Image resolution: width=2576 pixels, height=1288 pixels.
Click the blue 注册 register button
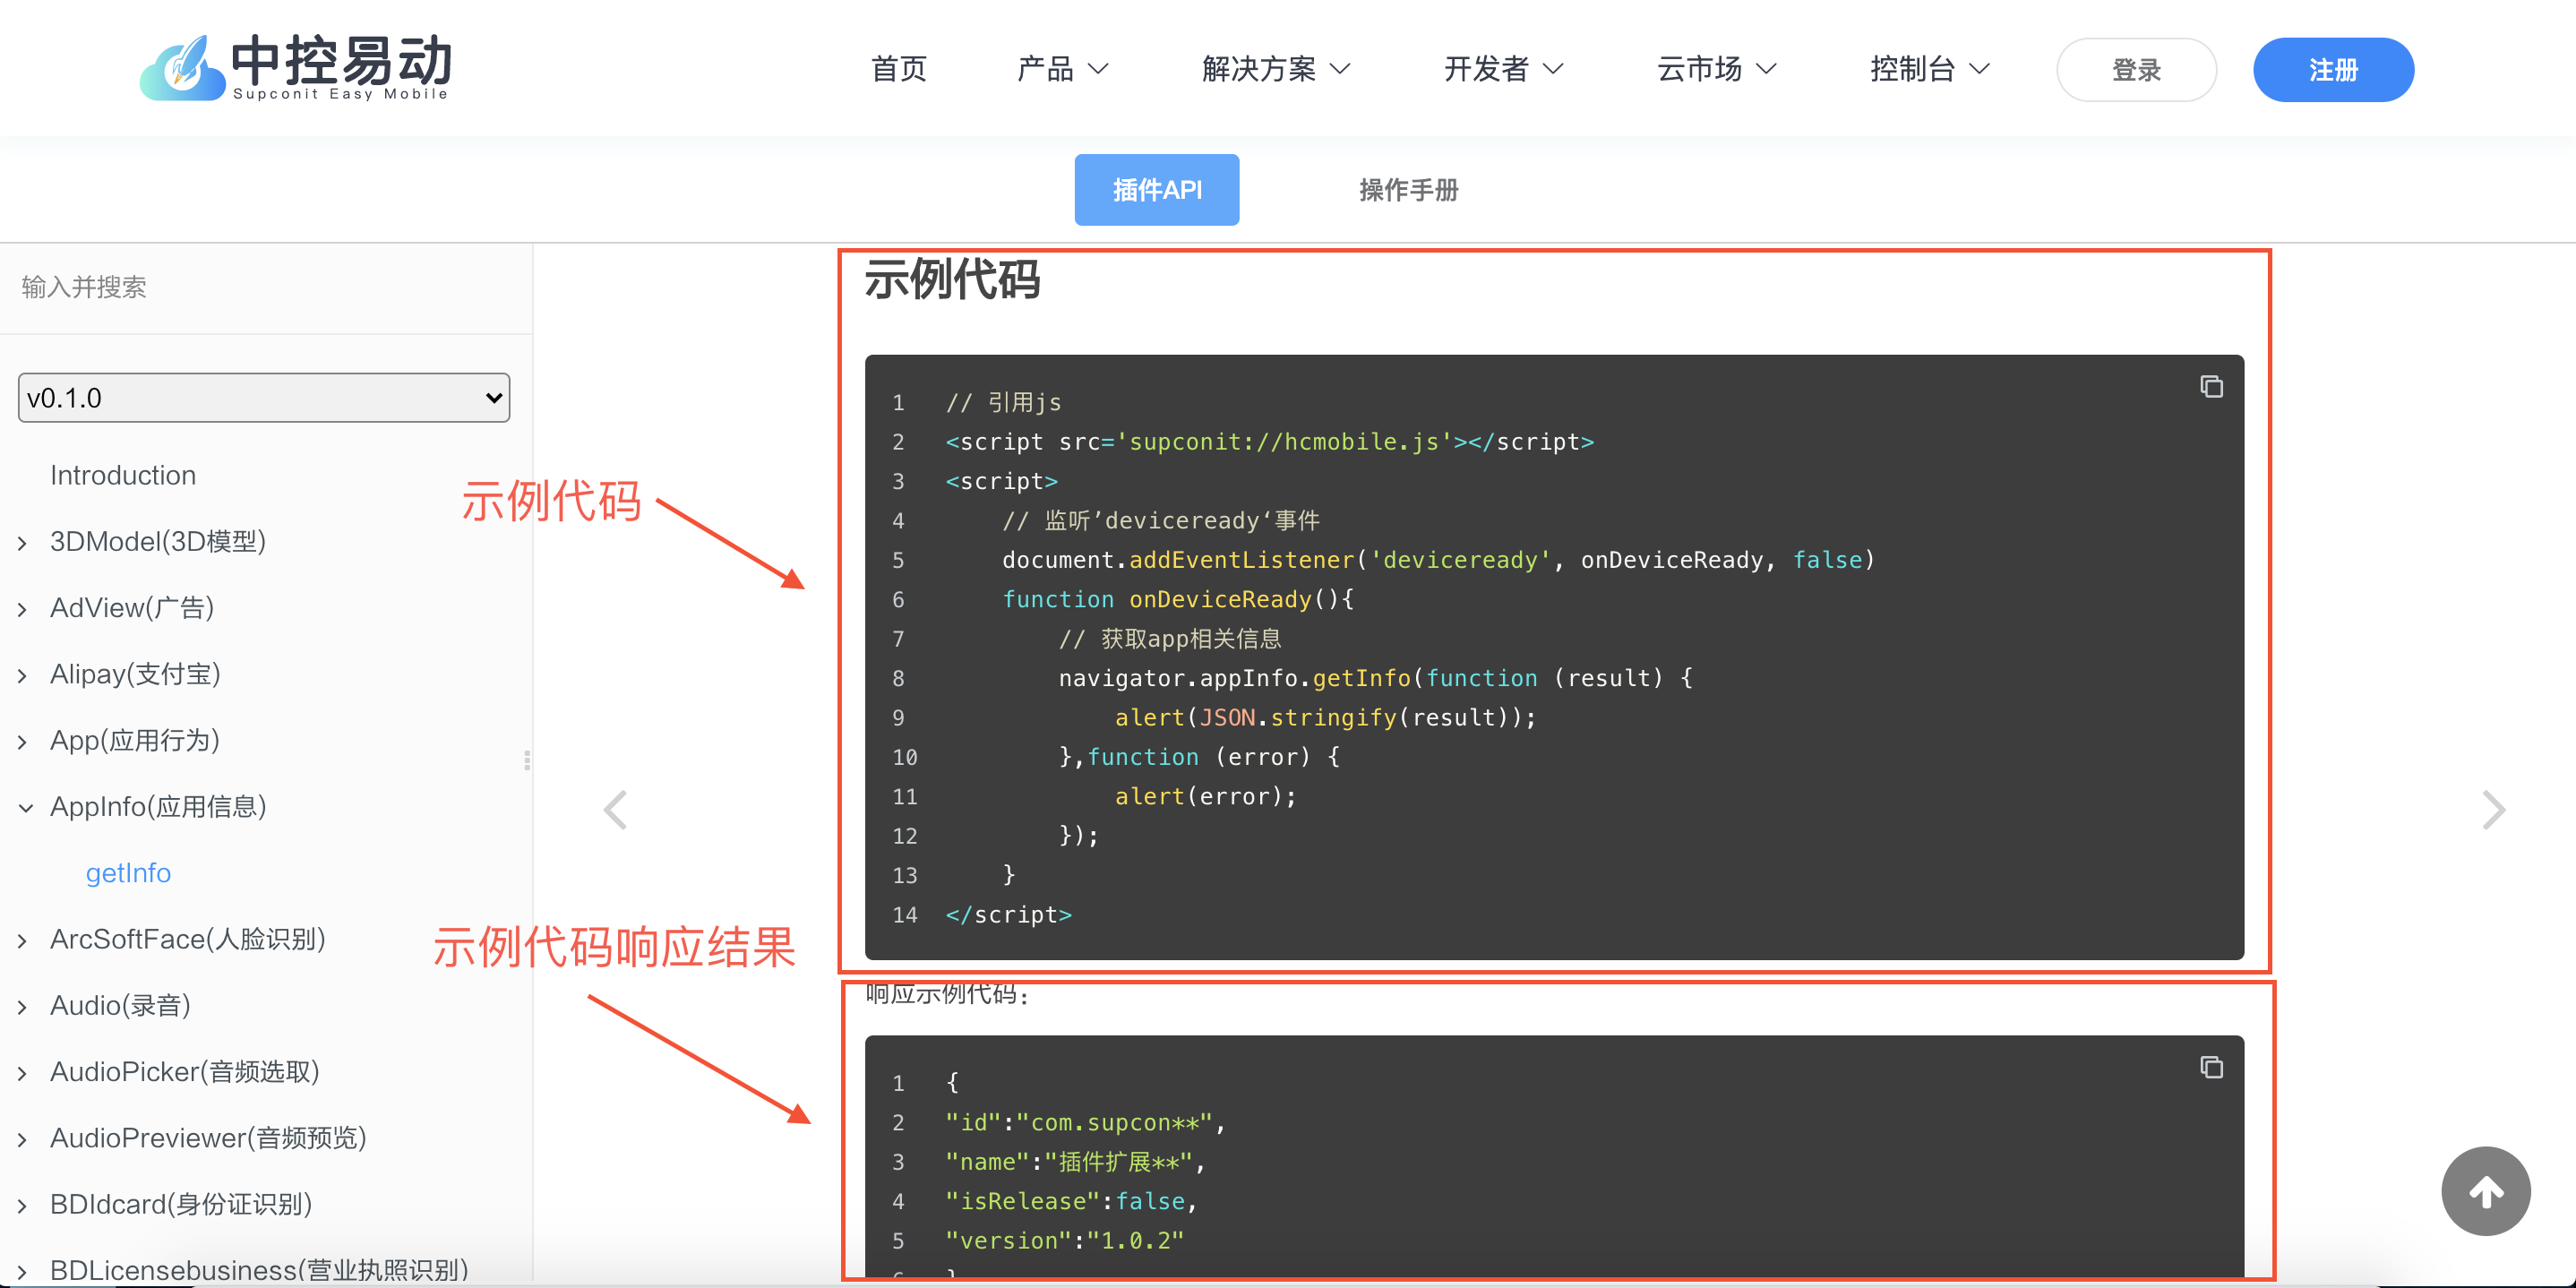tap(2332, 70)
